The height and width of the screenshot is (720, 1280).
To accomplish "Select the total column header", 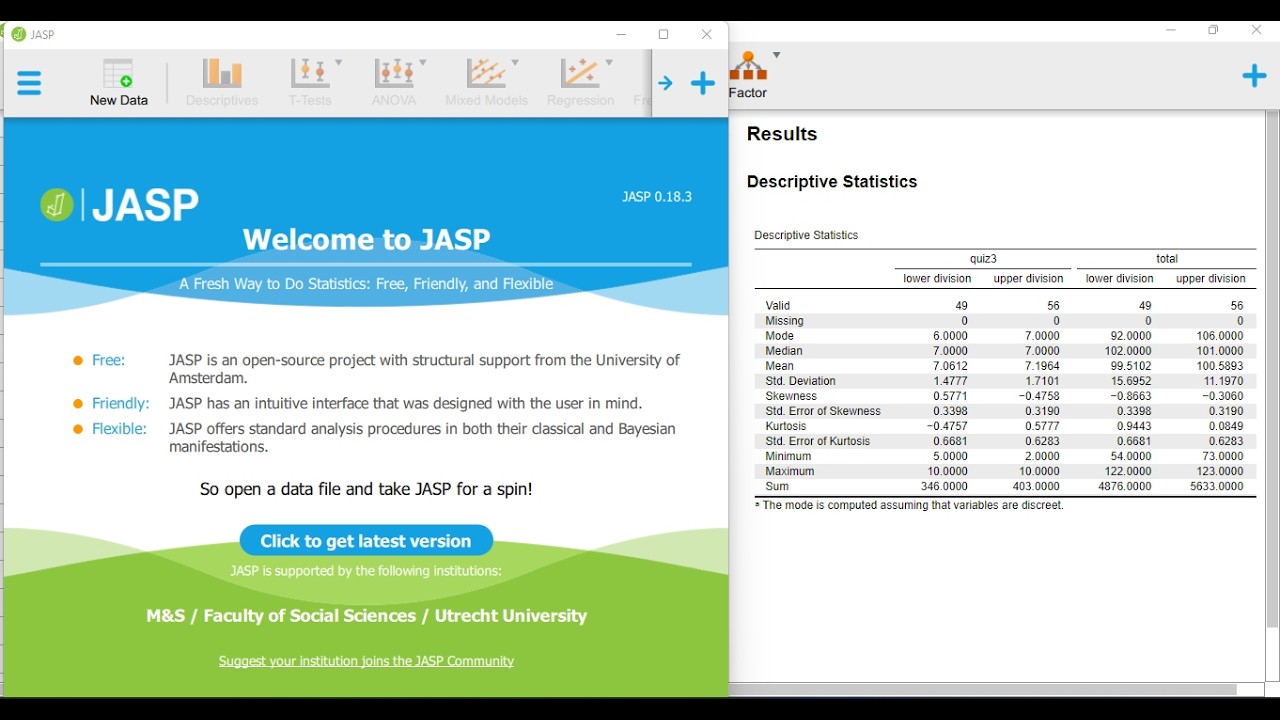I will point(1167,259).
